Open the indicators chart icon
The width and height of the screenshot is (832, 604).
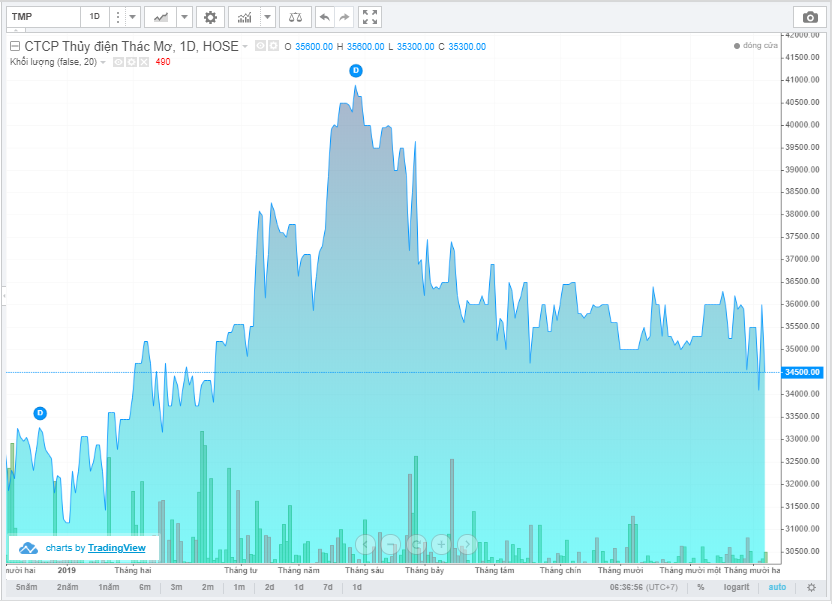coord(243,17)
